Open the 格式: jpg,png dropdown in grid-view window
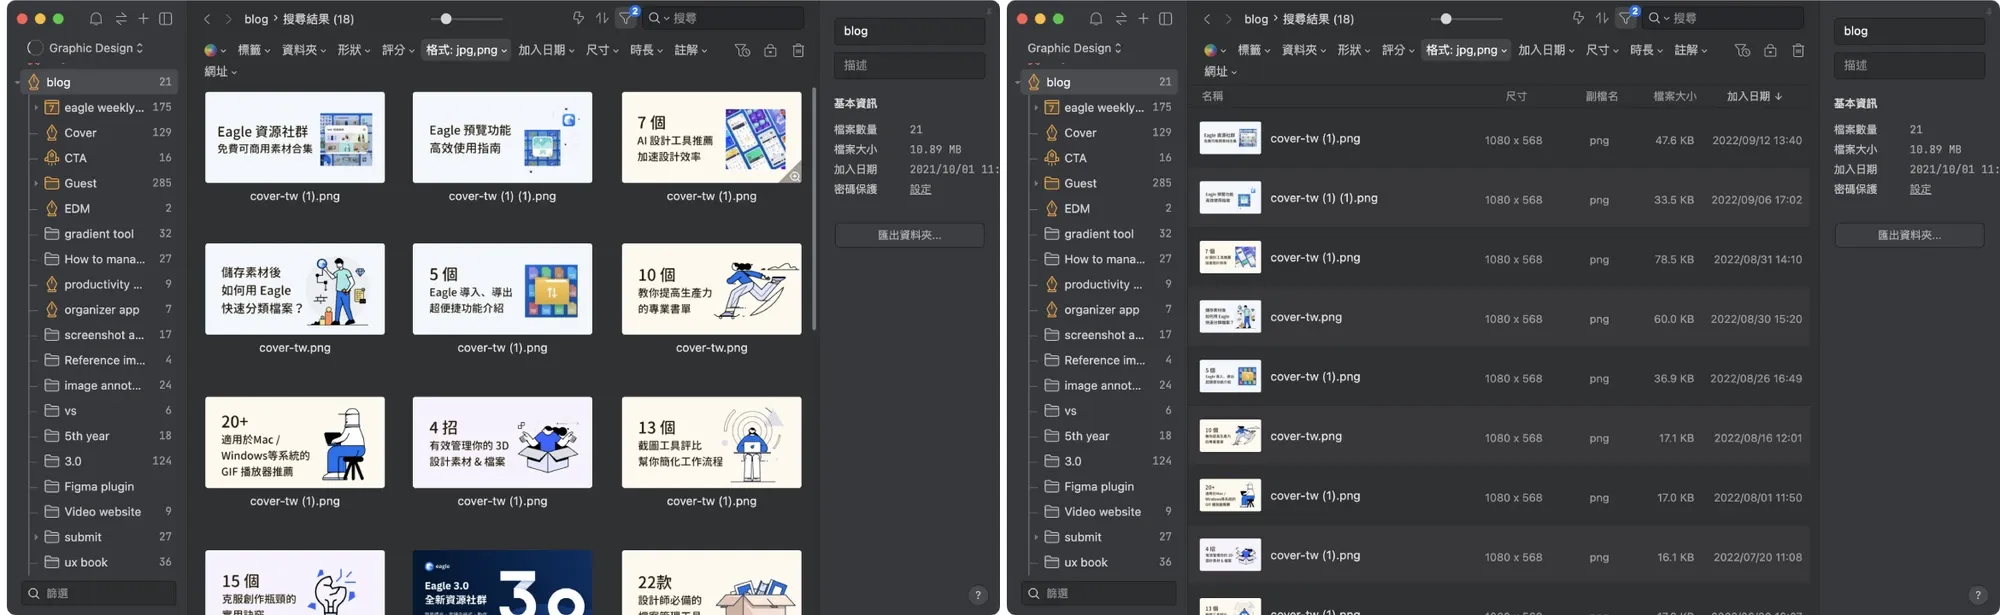The width and height of the screenshot is (2000, 615). click(466, 50)
